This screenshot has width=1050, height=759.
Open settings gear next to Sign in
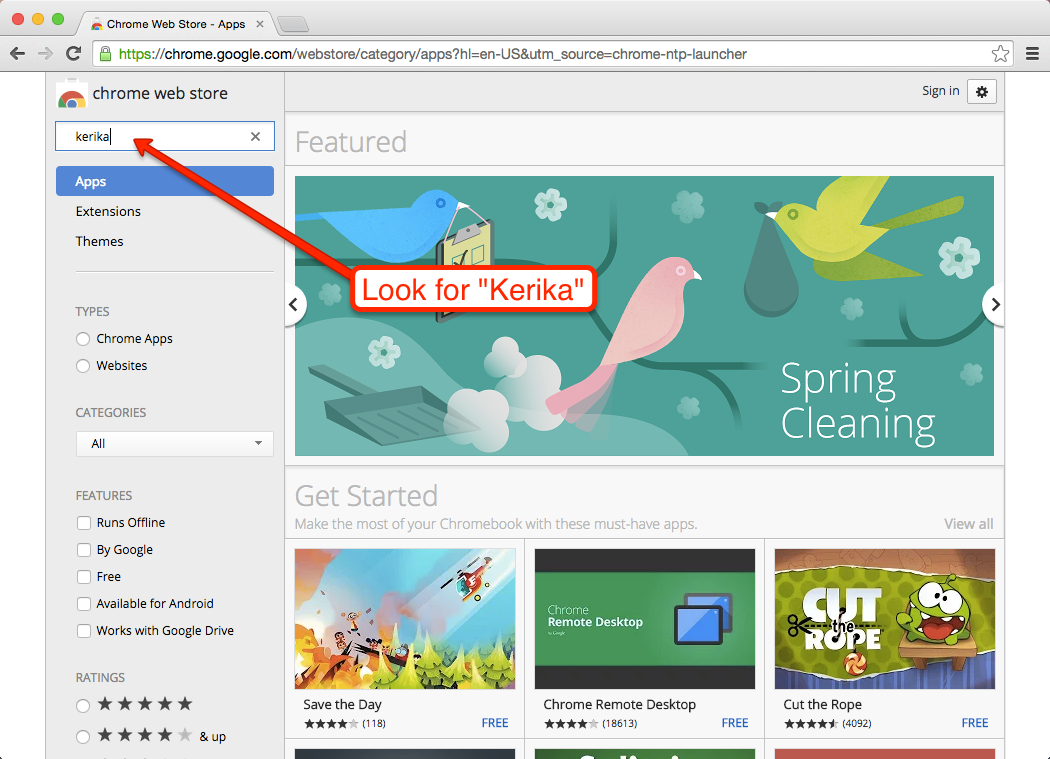pos(982,92)
